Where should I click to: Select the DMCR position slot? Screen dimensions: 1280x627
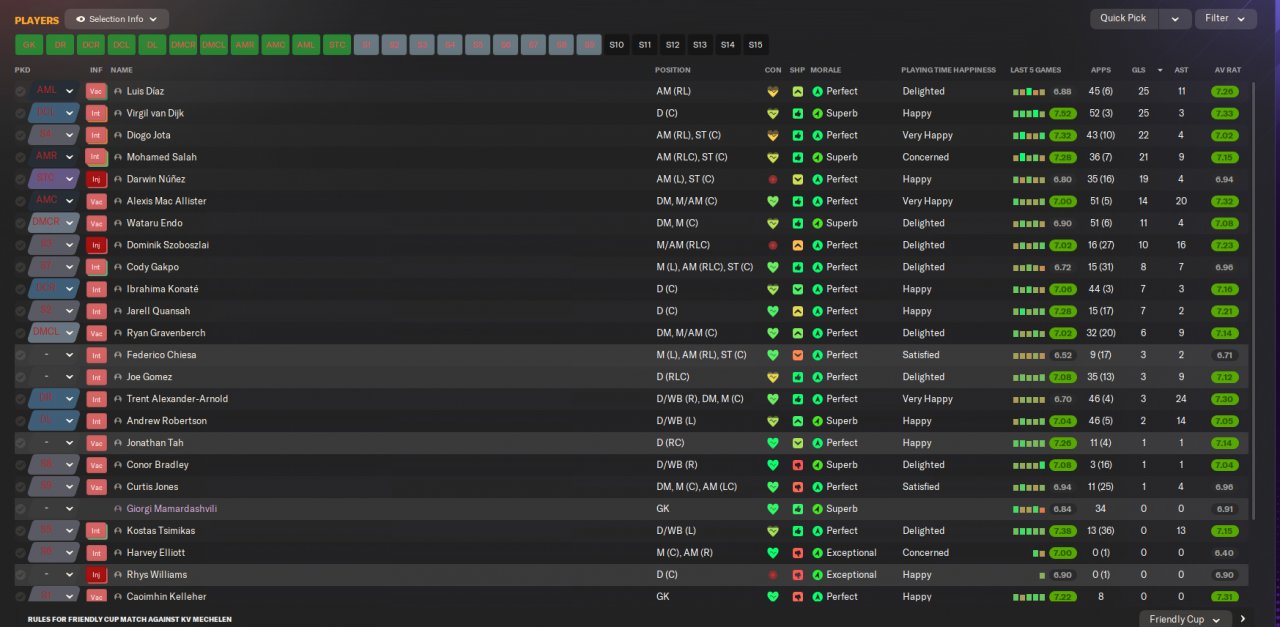pos(183,45)
